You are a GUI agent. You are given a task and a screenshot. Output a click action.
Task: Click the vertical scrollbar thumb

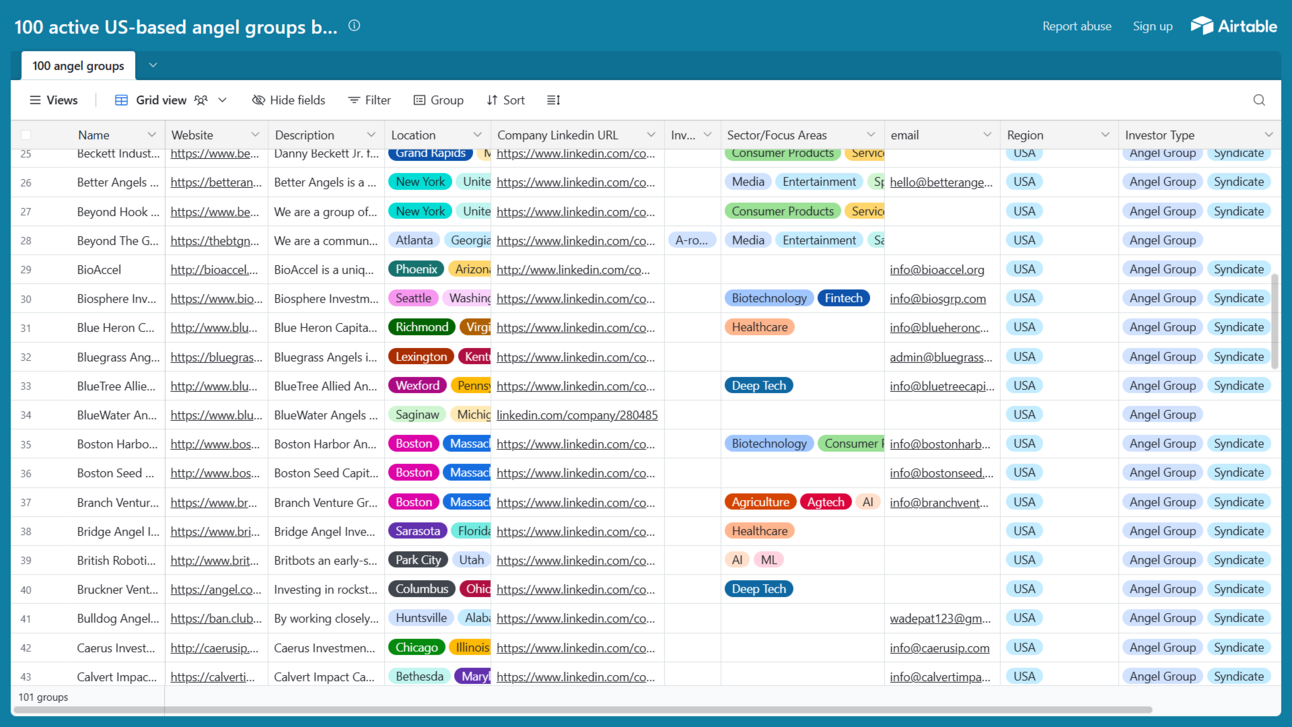(1275, 322)
